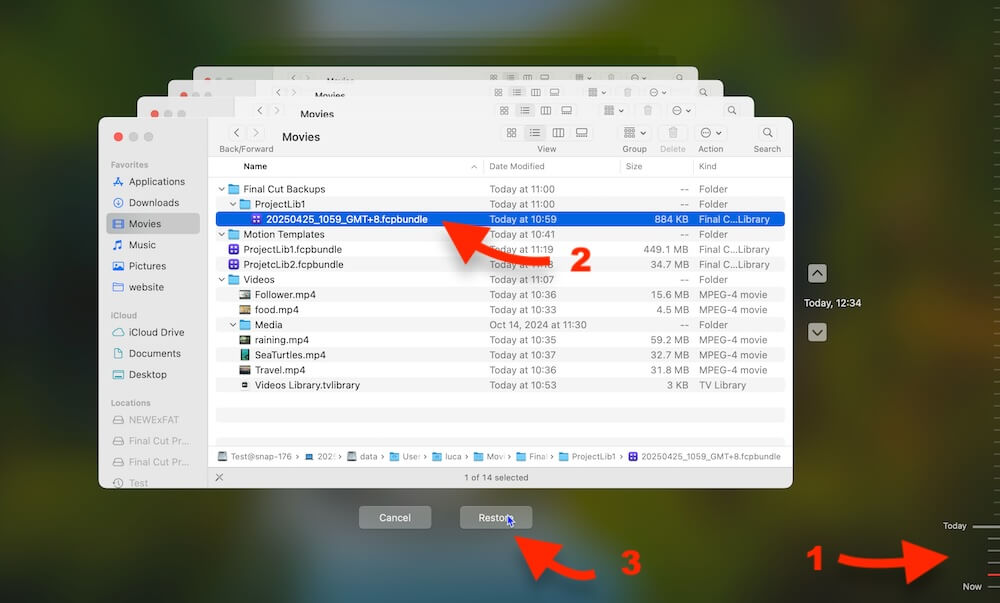Expand the Motion Templates folder
The image size is (1000, 603).
221,234
